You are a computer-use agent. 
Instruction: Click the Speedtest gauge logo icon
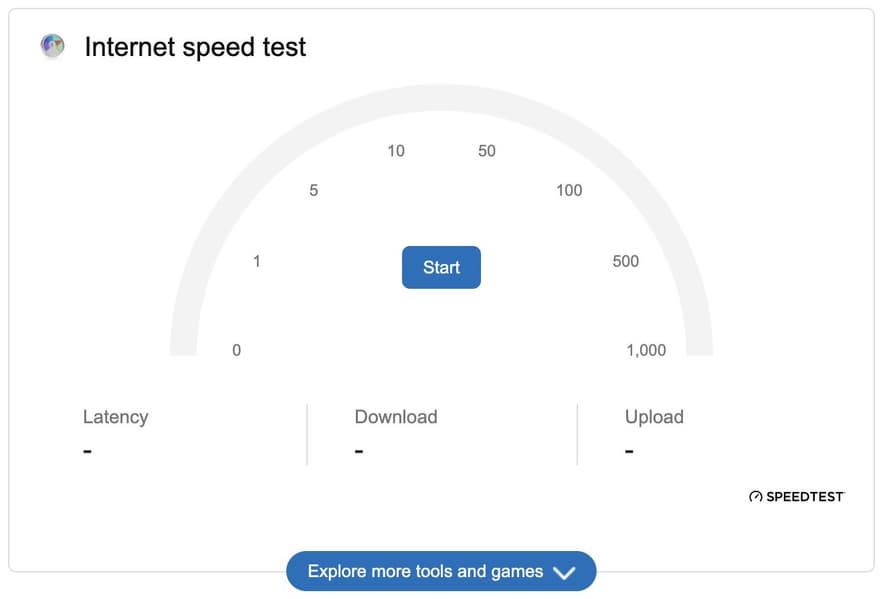[x=756, y=496]
